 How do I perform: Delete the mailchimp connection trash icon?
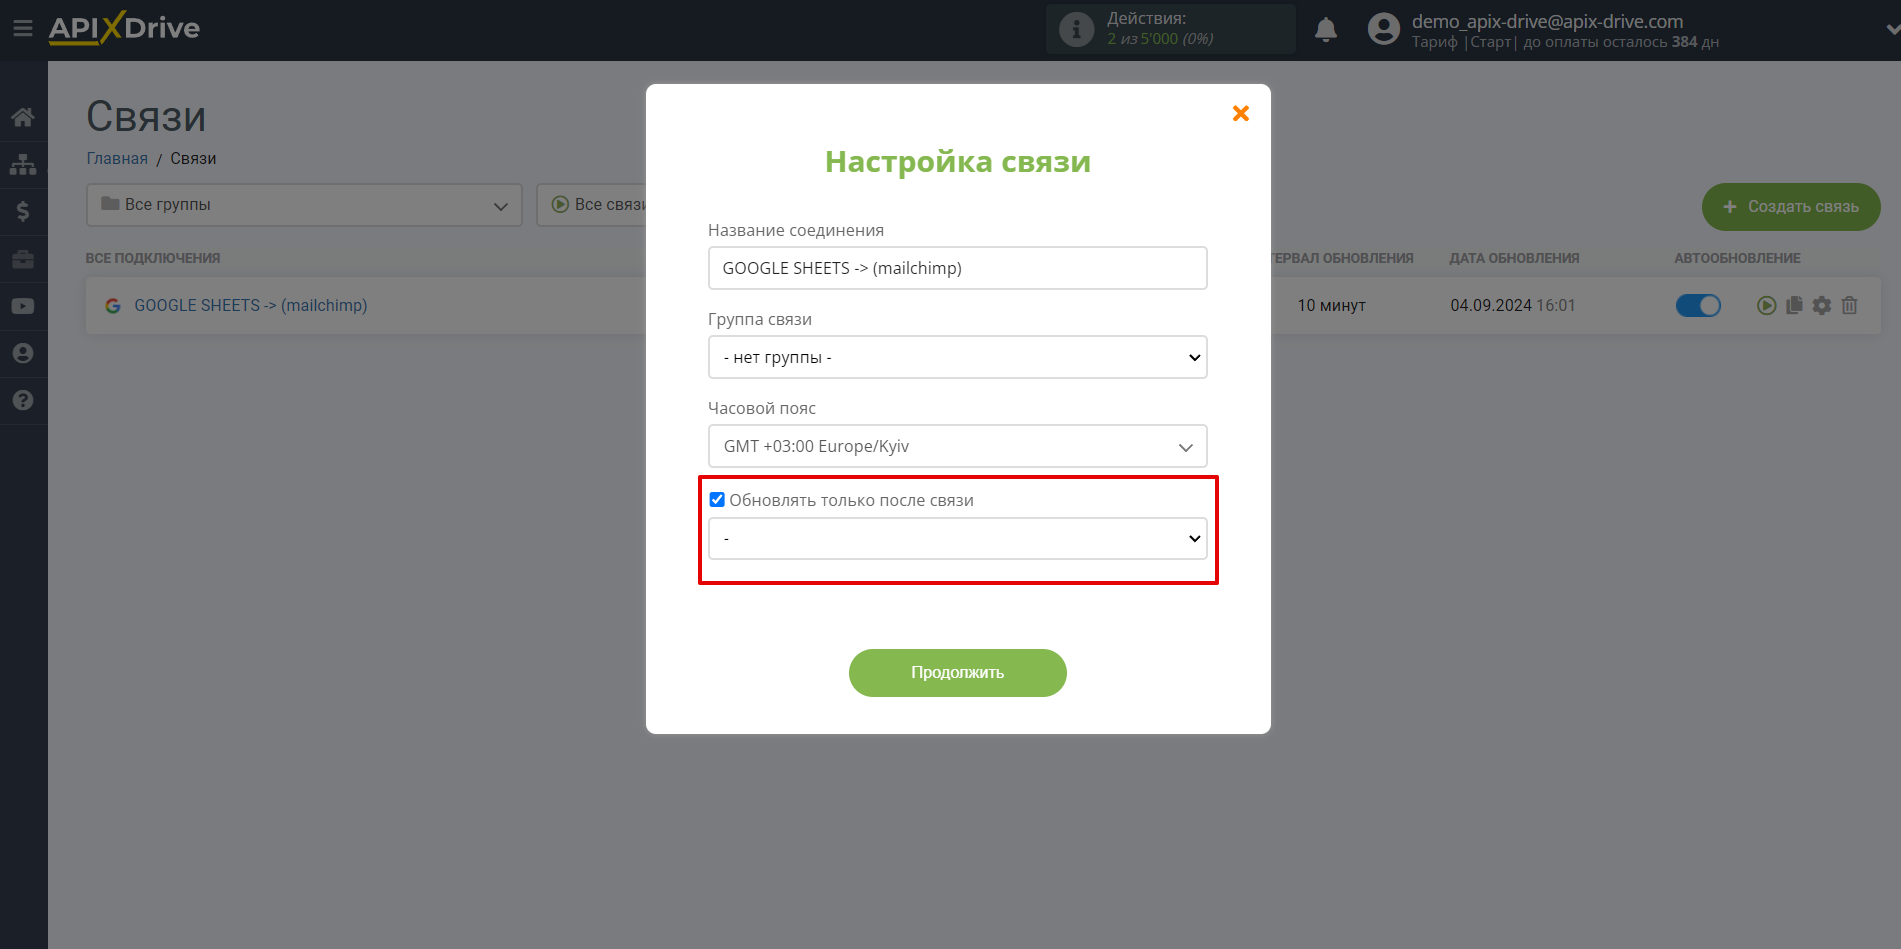tap(1849, 305)
